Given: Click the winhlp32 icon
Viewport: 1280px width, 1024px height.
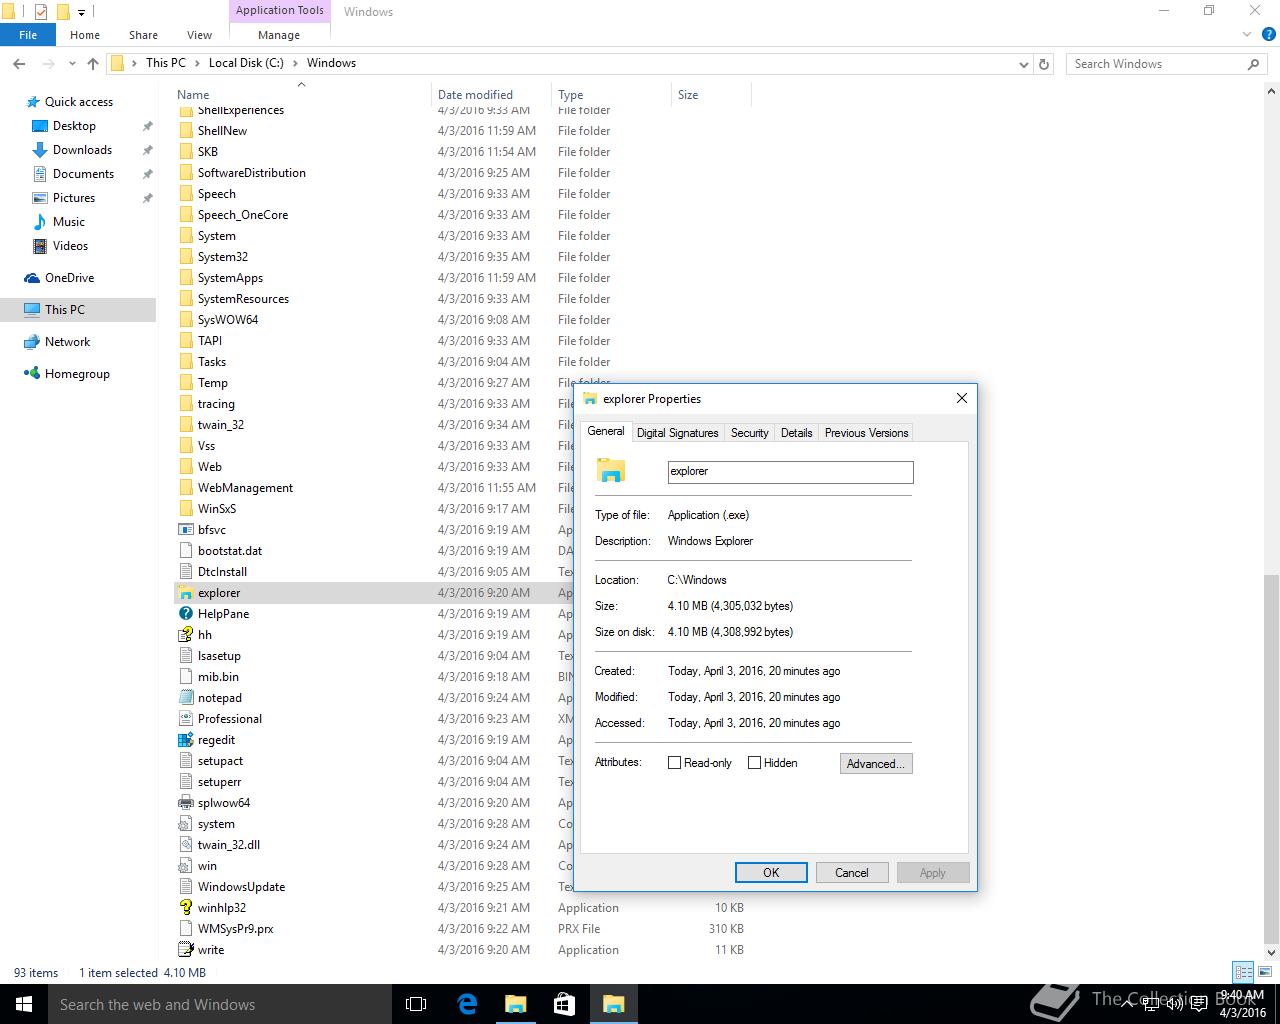Looking at the screenshot, I should (185, 908).
